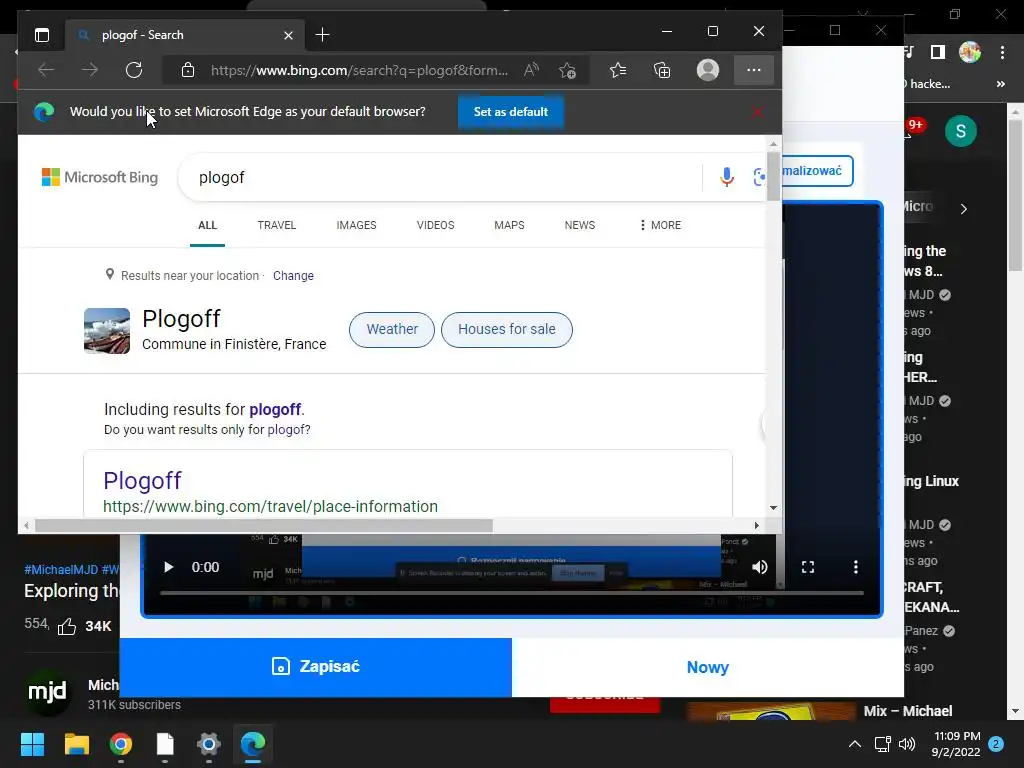Viewport: 1024px width, 768px height.
Task: Switch to the MAPS tab
Action: tap(509, 225)
